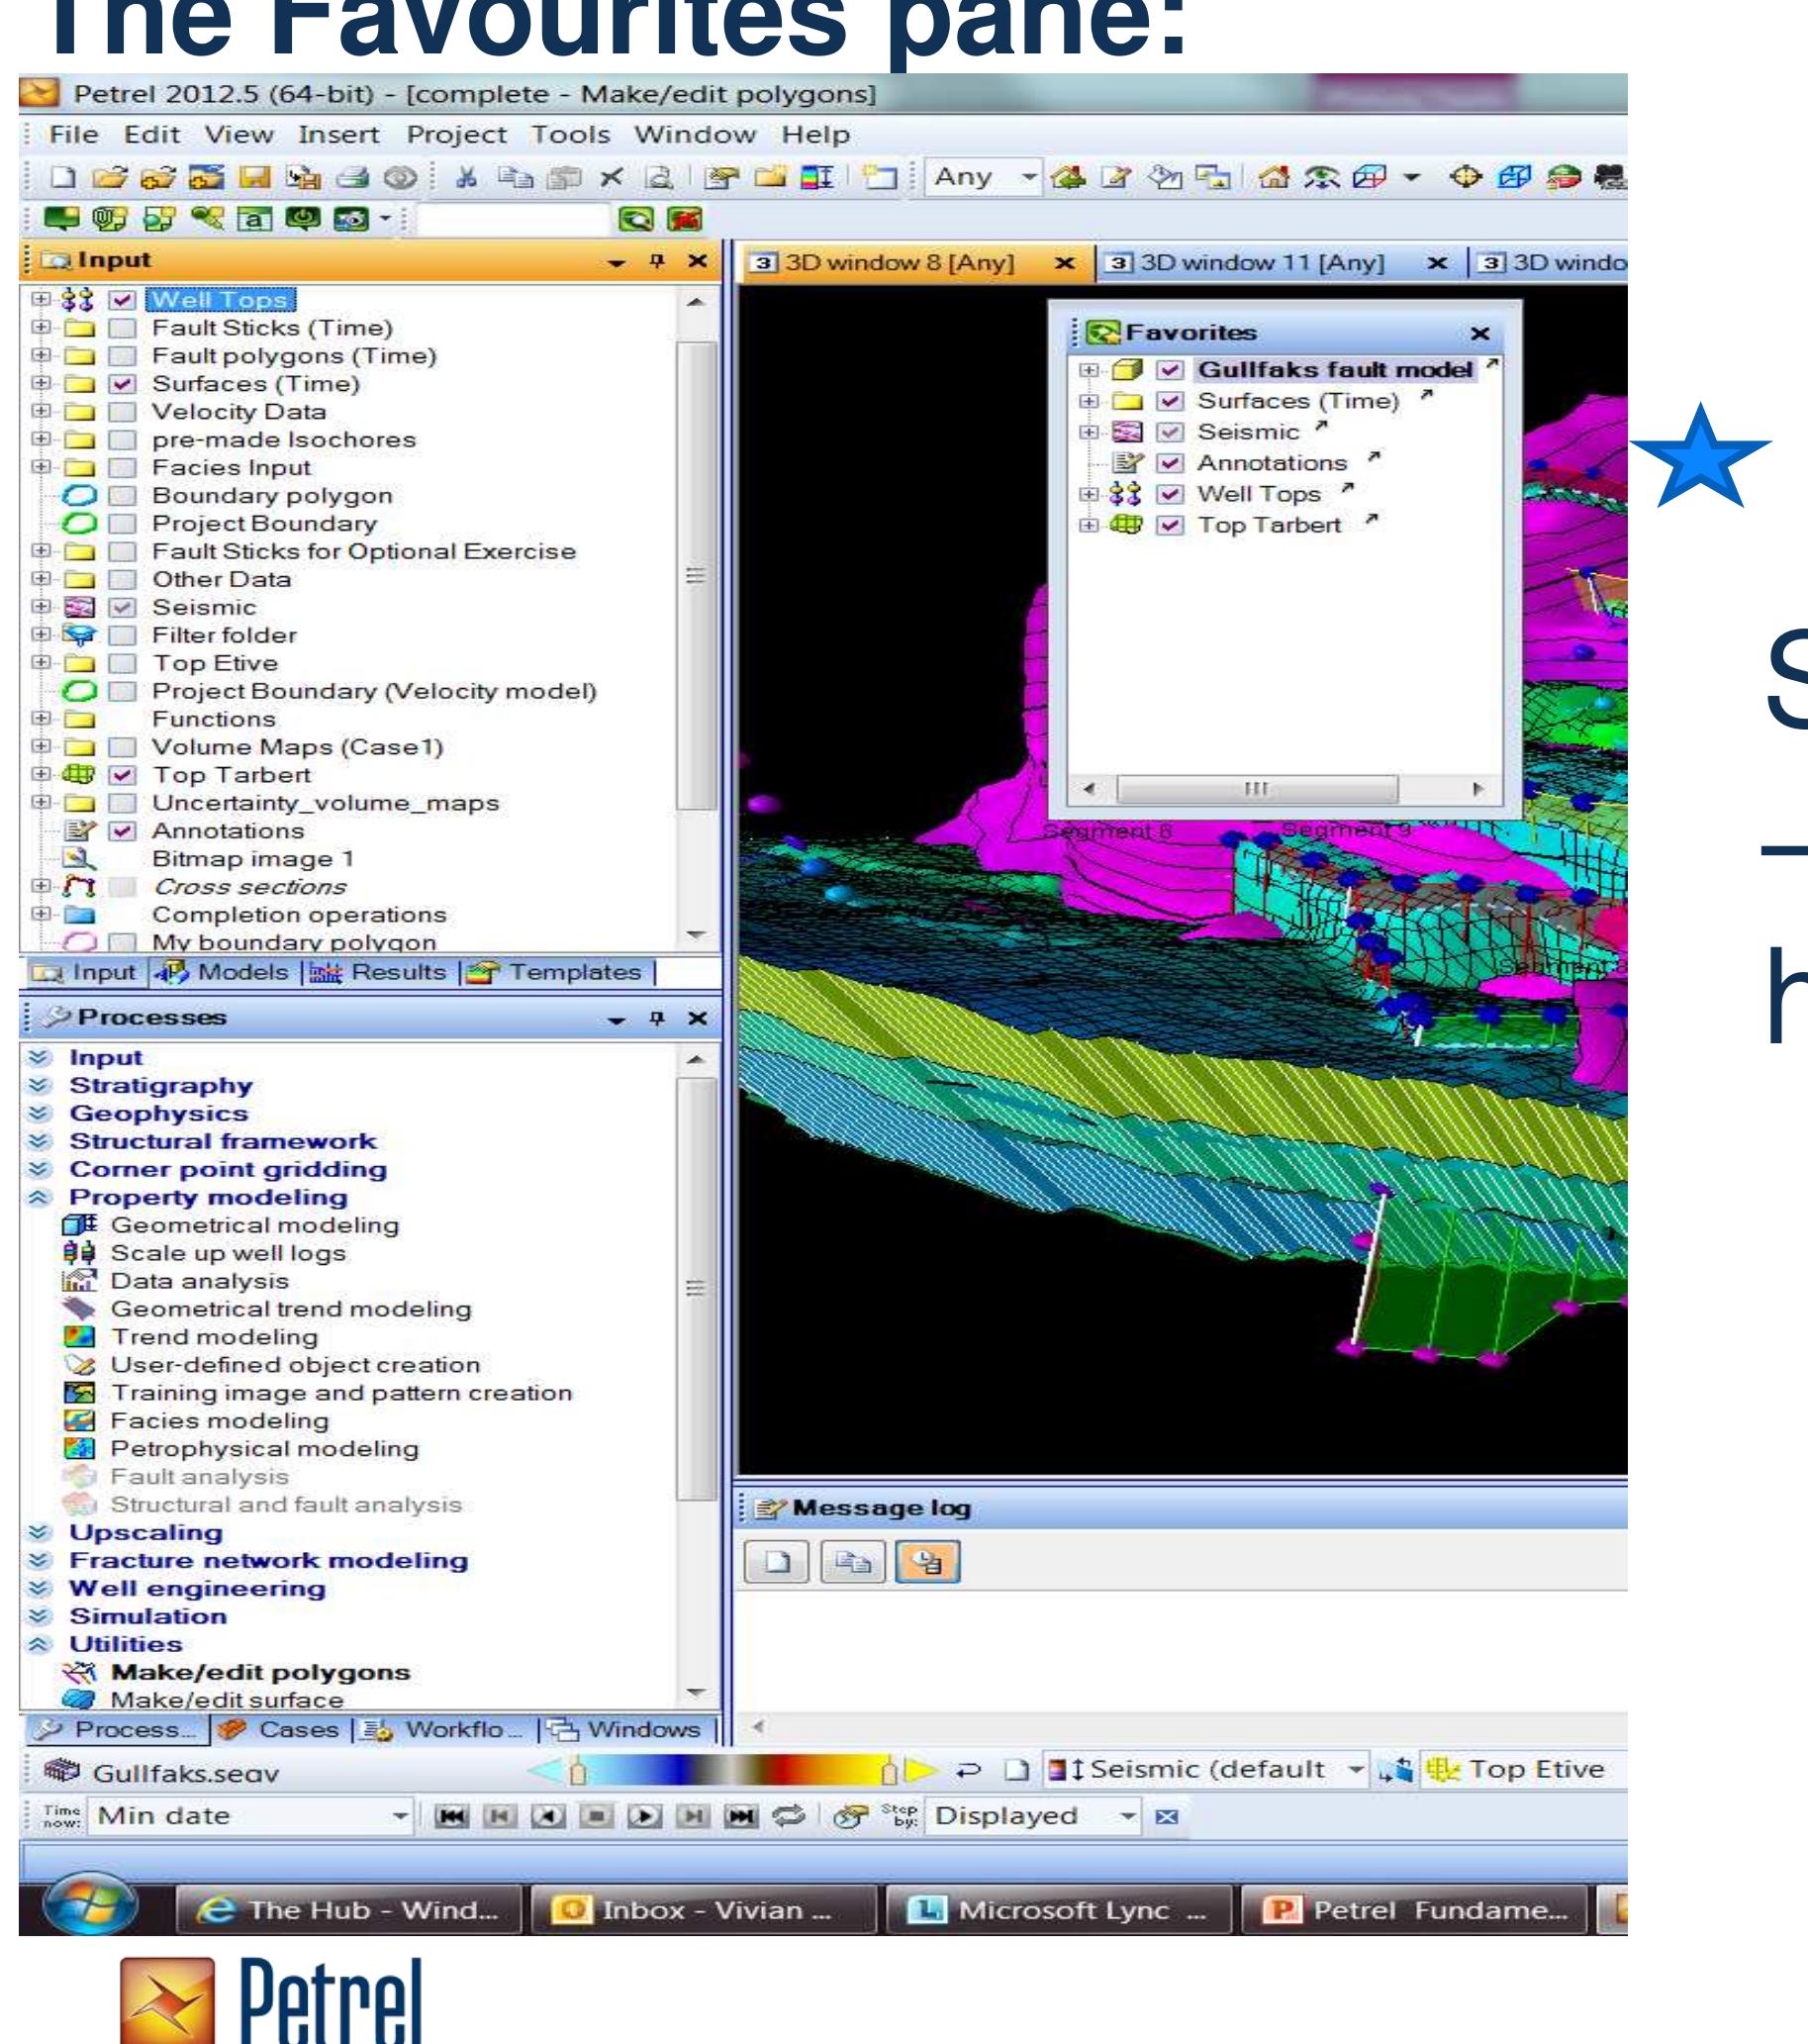Expand the Facies Input folder tree node

(40, 466)
